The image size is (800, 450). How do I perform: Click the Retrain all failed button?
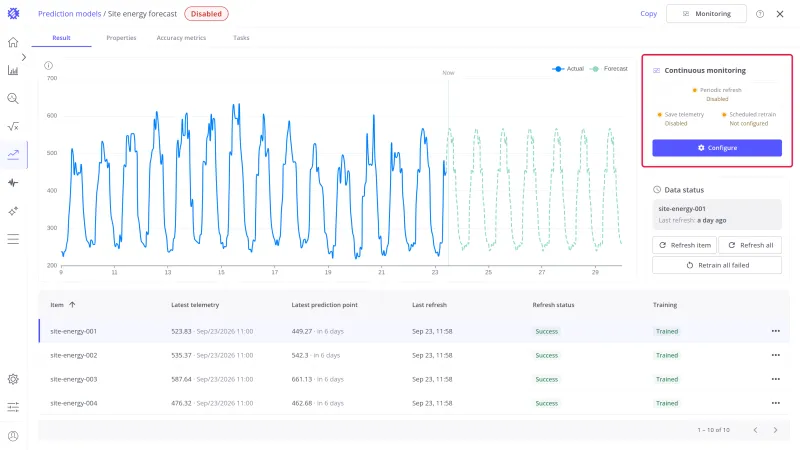717,265
